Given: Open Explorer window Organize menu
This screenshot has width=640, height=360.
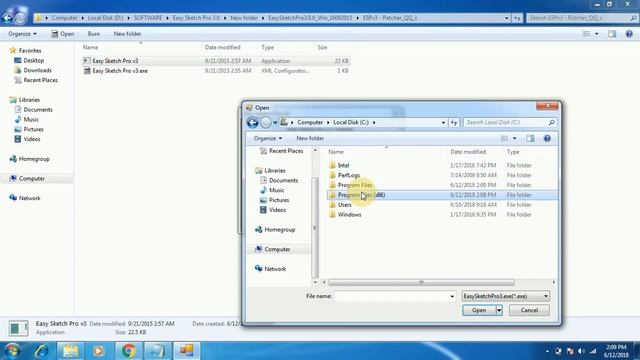Looking at the screenshot, I should [22, 34].
